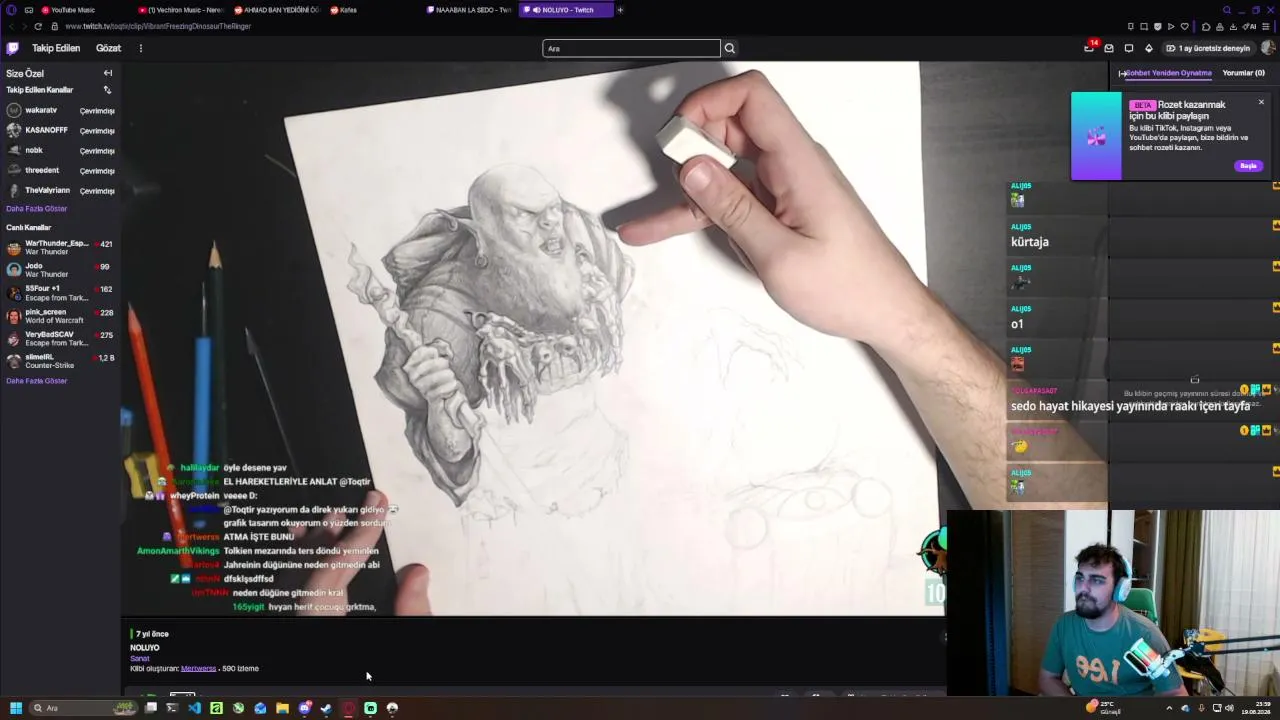Open a new browser tab with plus

click(620, 10)
